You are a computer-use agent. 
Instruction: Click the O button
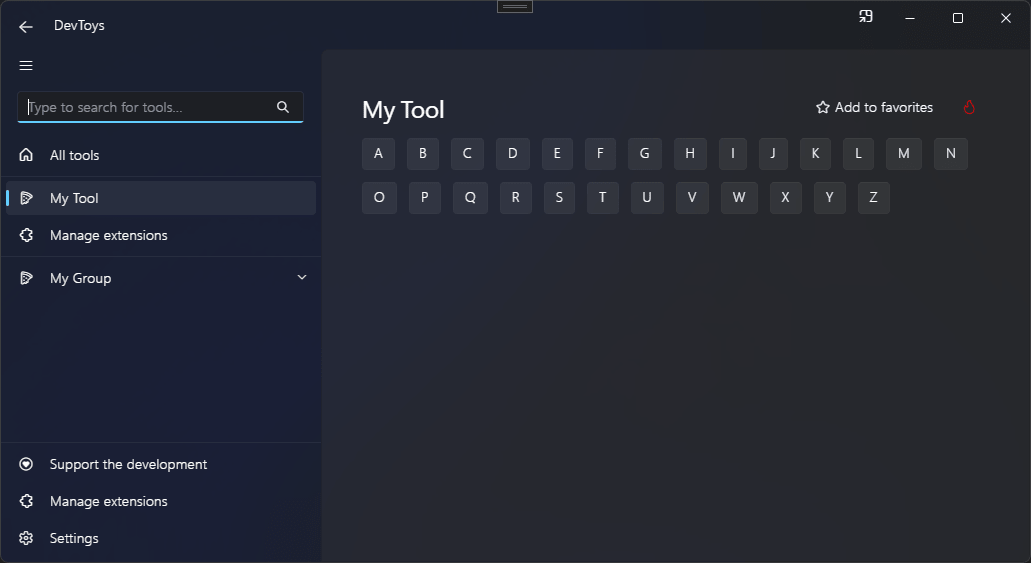pos(379,198)
